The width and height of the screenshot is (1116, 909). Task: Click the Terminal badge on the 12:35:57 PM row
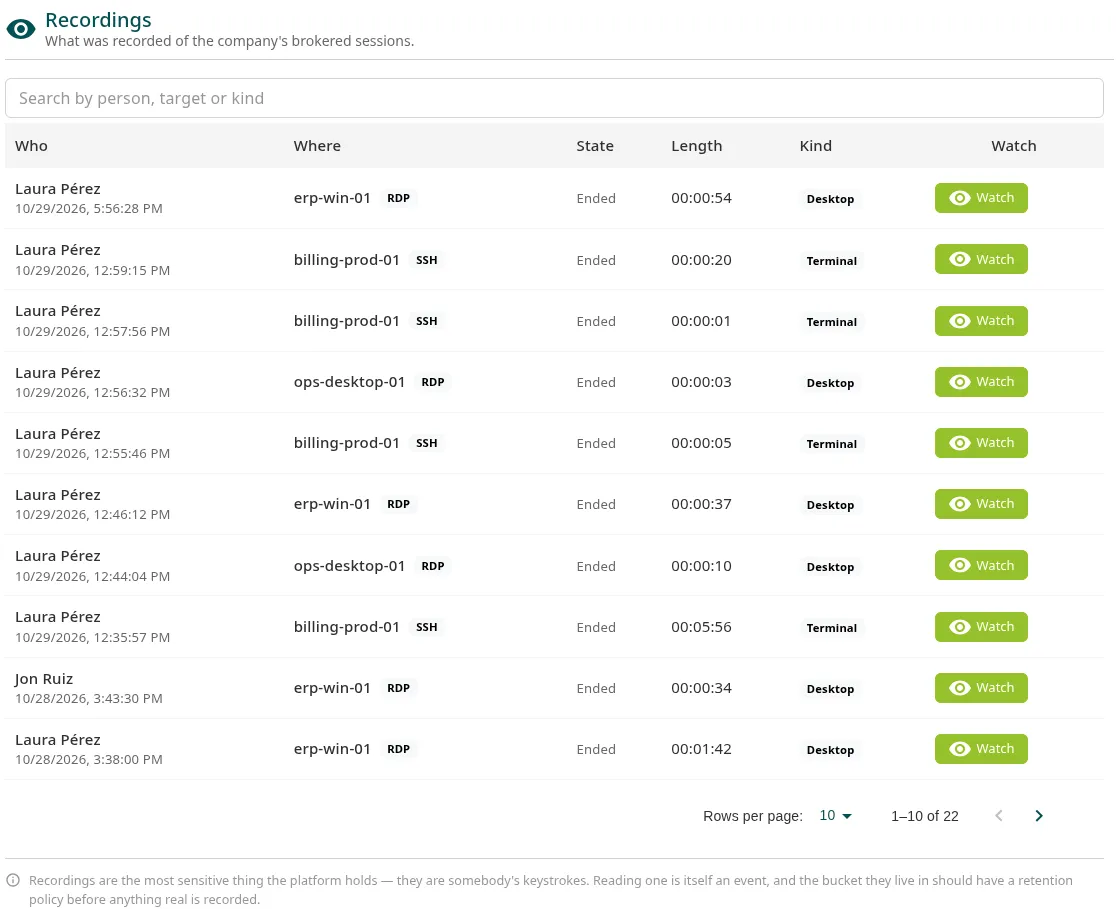click(831, 628)
